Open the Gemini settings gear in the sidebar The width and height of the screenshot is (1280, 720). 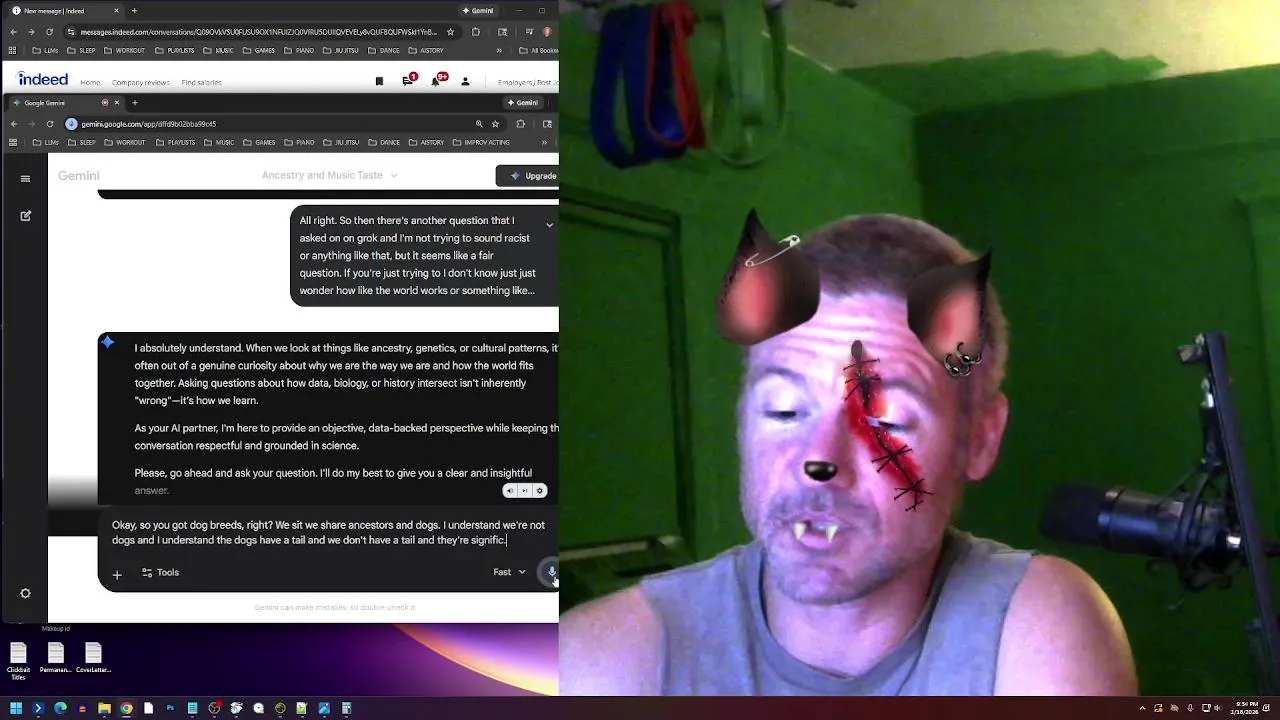pyautogui.click(x=25, y=593)
